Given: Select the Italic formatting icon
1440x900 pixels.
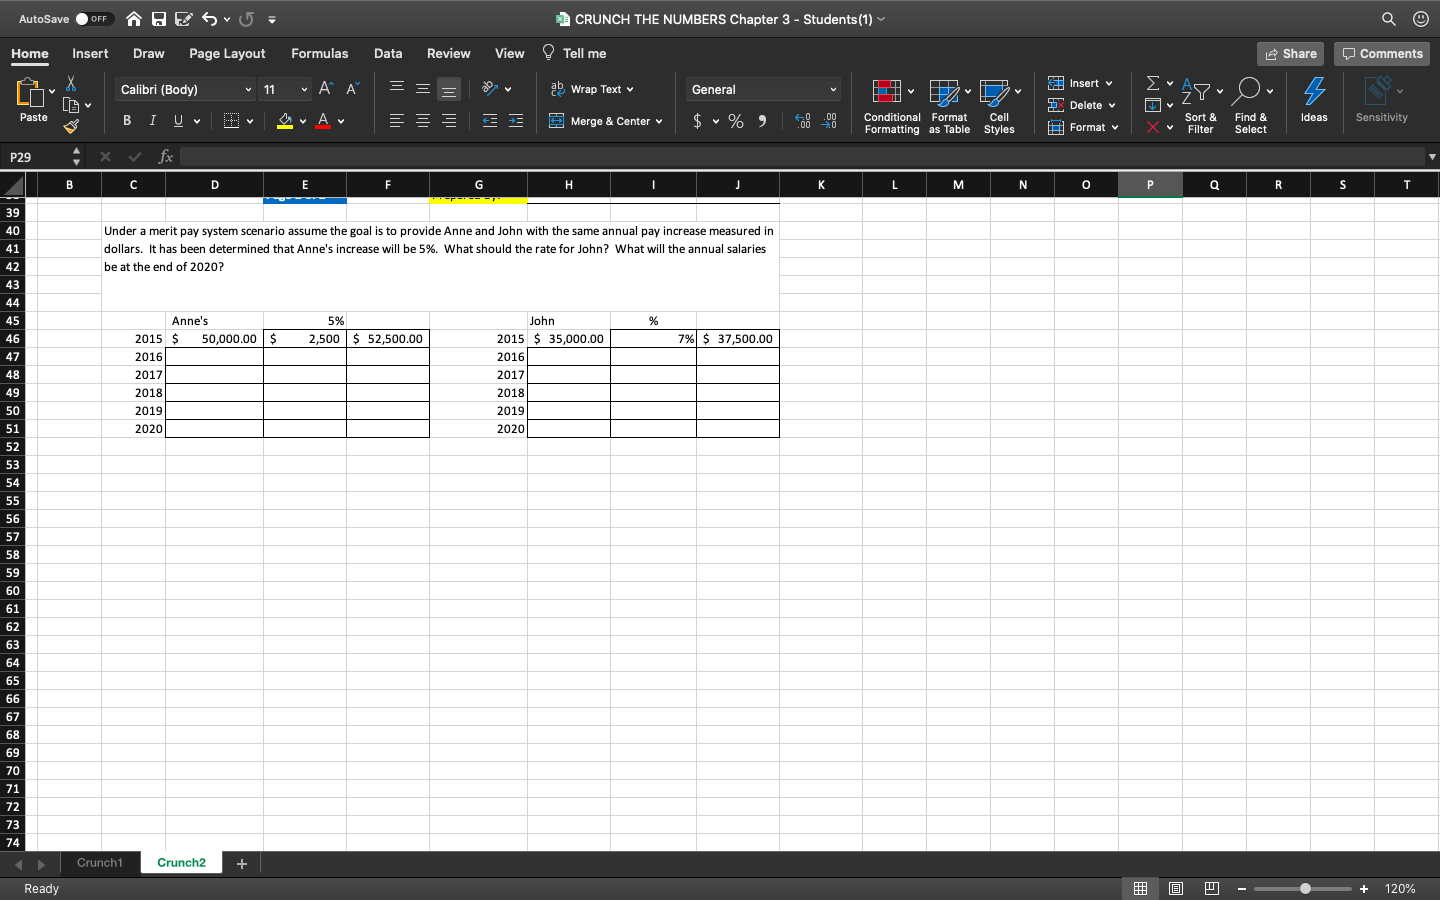Looking at the screenshot, I should 151,120.
